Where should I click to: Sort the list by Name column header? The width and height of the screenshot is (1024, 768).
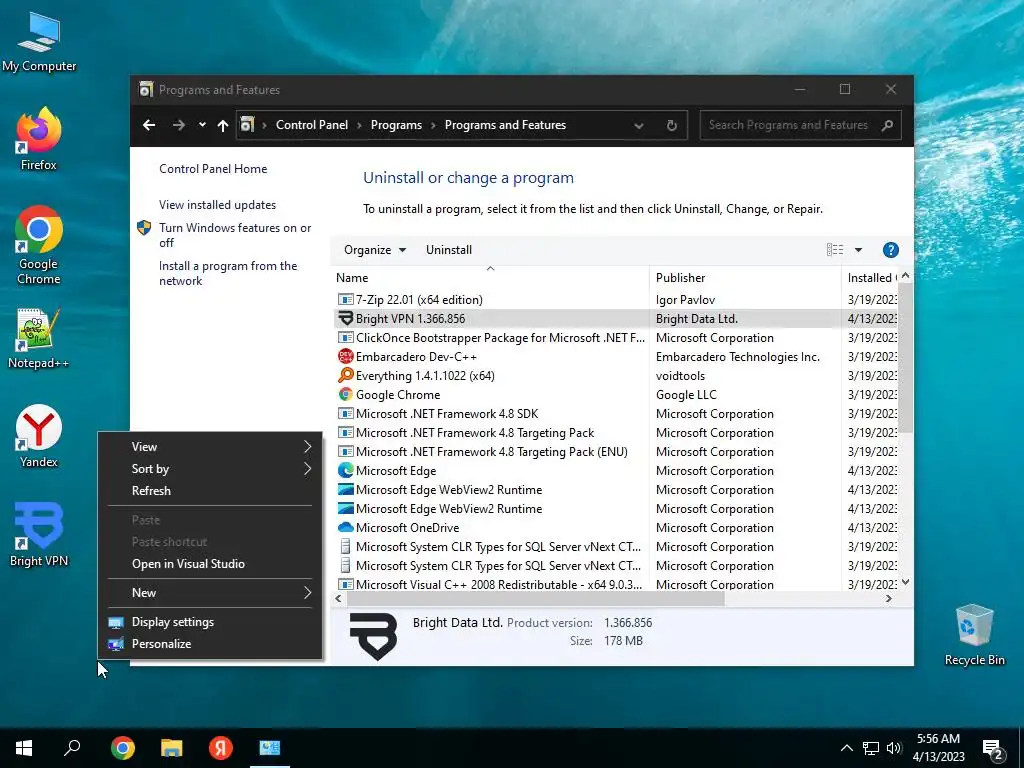pyautogui.click(x=490, y=278)
